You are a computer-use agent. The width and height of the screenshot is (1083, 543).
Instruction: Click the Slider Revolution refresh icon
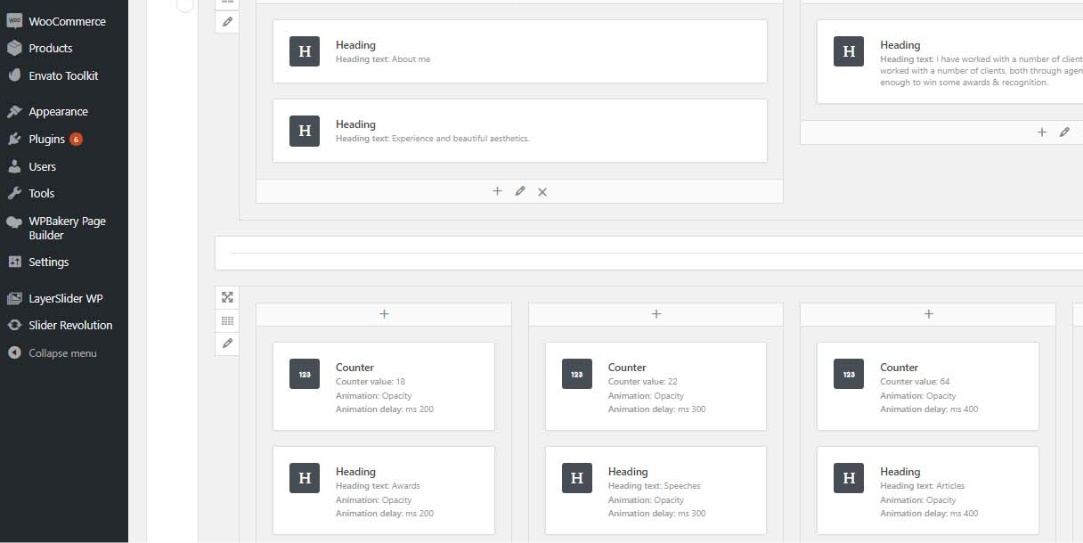point(15,325)
